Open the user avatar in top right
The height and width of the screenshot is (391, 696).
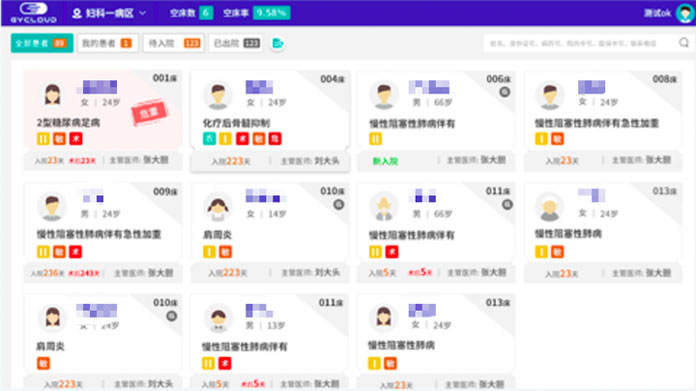pos(685,13)
